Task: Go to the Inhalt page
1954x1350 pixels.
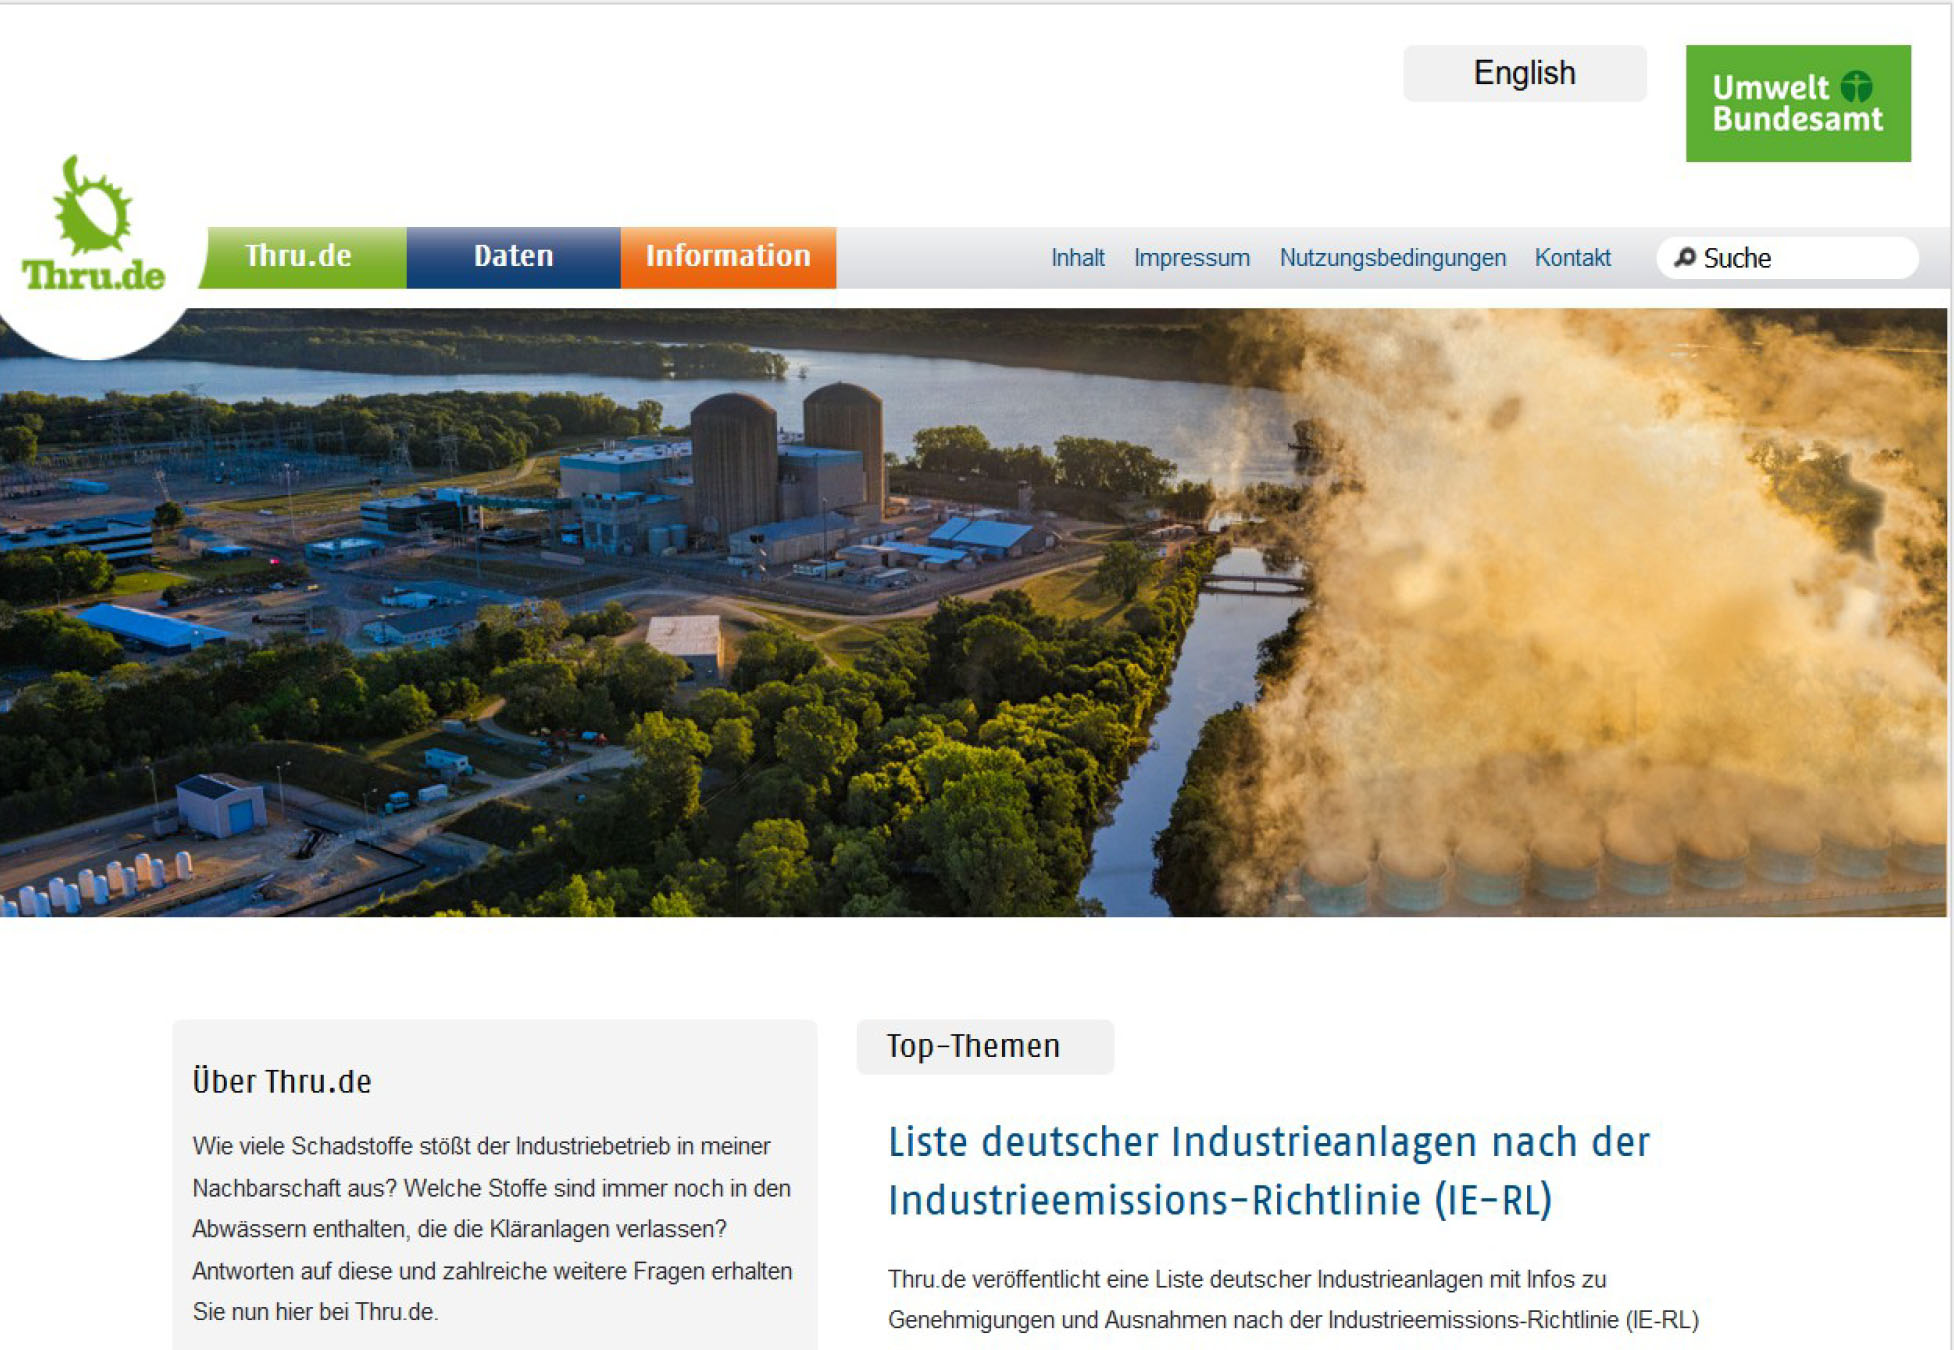Action: [x=1077, y=258]
